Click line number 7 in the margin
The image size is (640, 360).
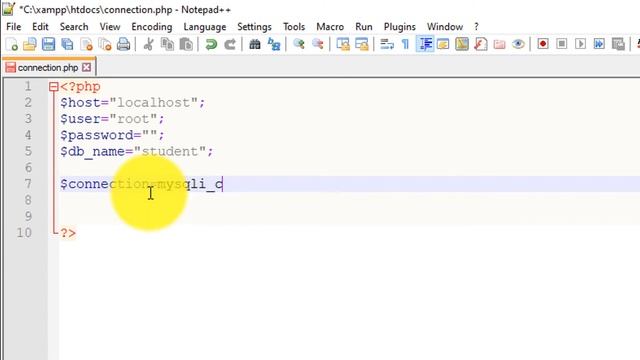coord(28,184)
